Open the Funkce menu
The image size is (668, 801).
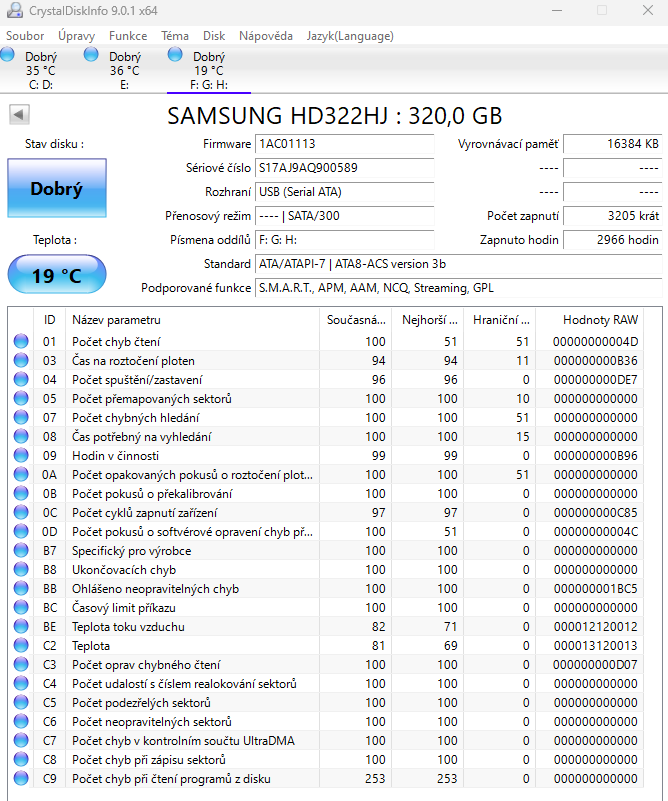pyautogui.click(x=128, y=36)
